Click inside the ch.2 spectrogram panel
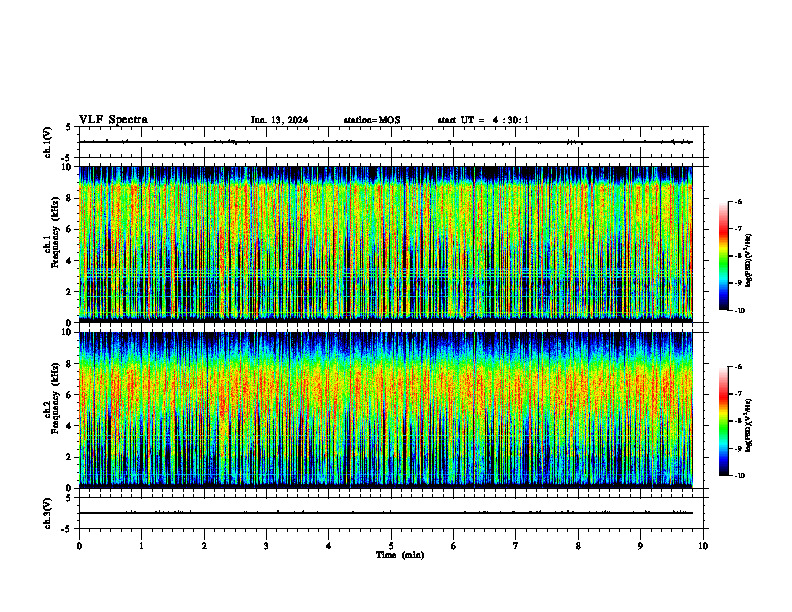The image size is (792, 612). point(385,410)
